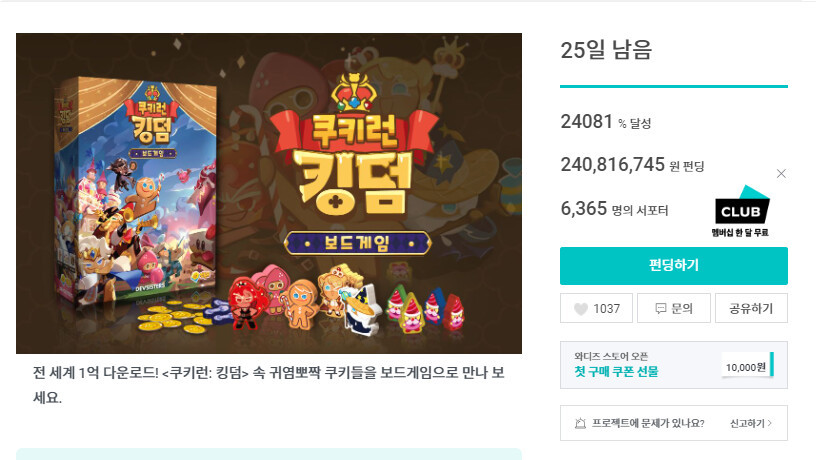Click the teal funding progress bar

point(673,86)
